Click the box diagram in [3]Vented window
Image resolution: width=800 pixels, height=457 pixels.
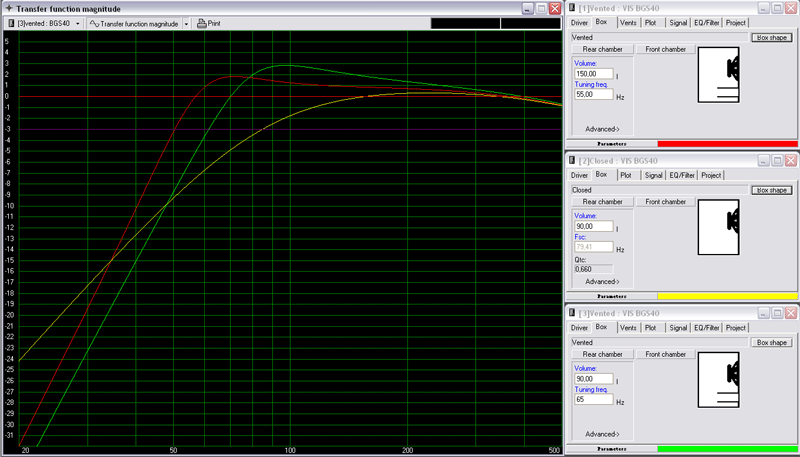pos(718,380)
